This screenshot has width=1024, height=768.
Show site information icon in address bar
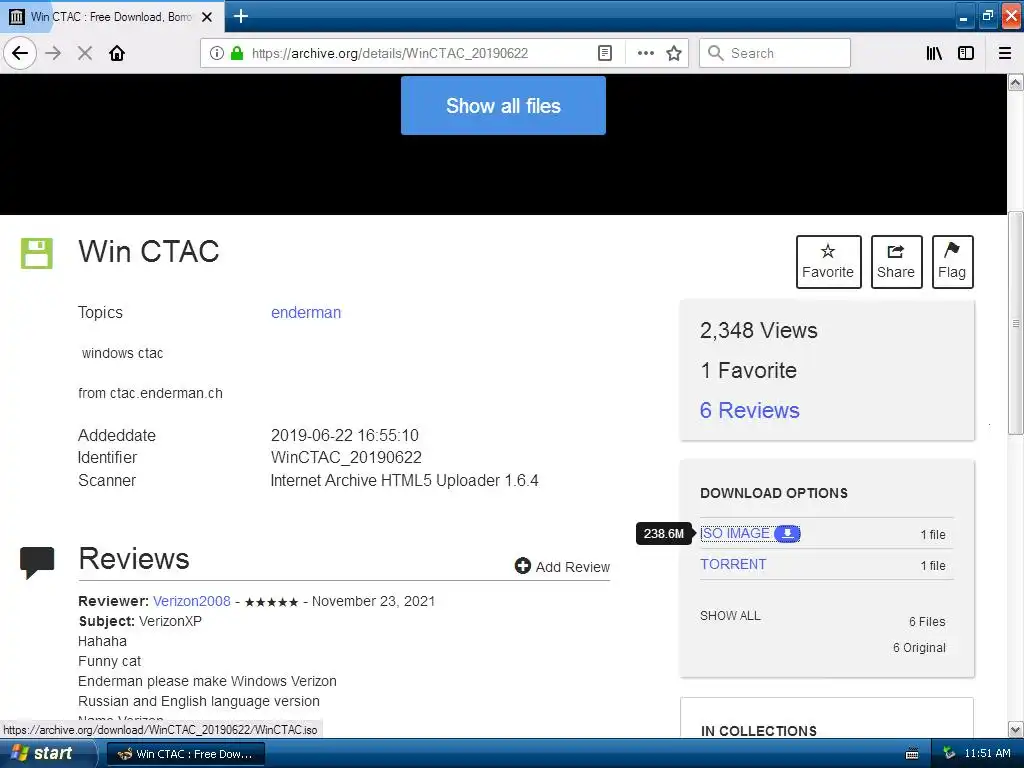(217, 53)
